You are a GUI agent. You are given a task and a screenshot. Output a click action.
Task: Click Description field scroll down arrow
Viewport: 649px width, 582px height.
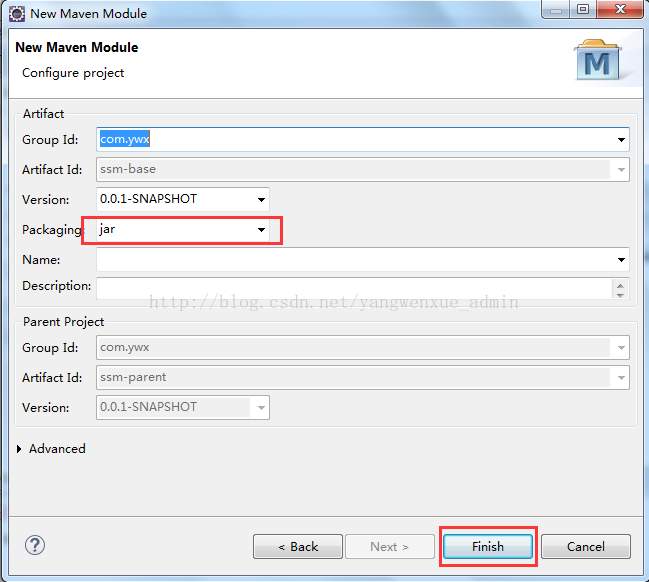coord(620,294)
